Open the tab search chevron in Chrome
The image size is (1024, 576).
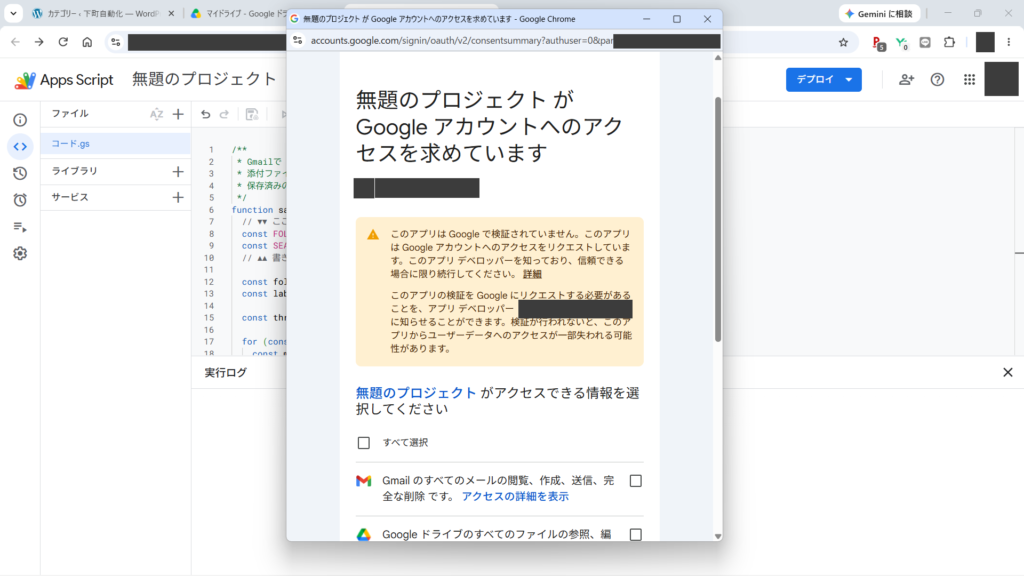13,13
